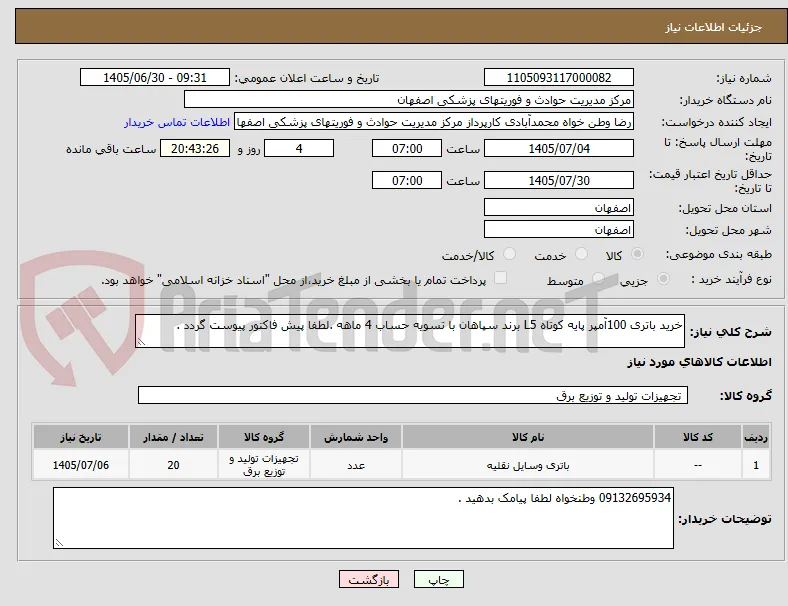The image size is (788, 606).
Task: Click the تعداد / مقدار column header
Action: 173,437
